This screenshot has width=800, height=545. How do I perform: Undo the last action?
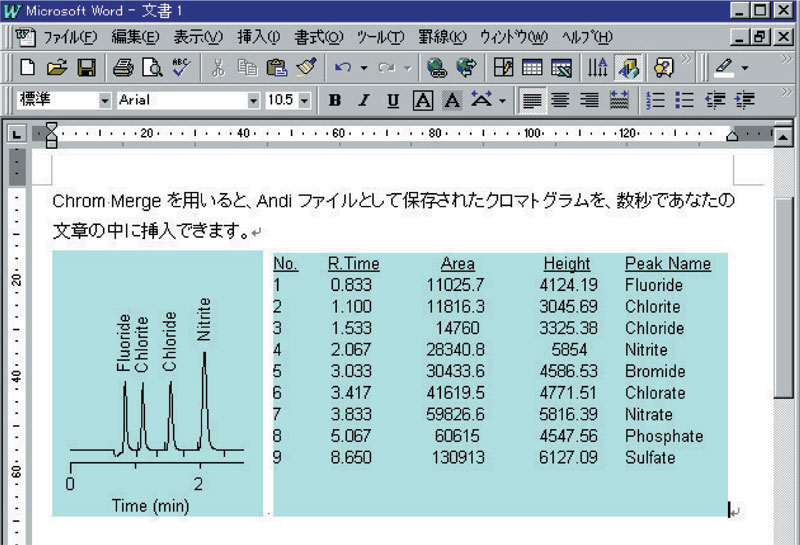[x=343, y=67]
